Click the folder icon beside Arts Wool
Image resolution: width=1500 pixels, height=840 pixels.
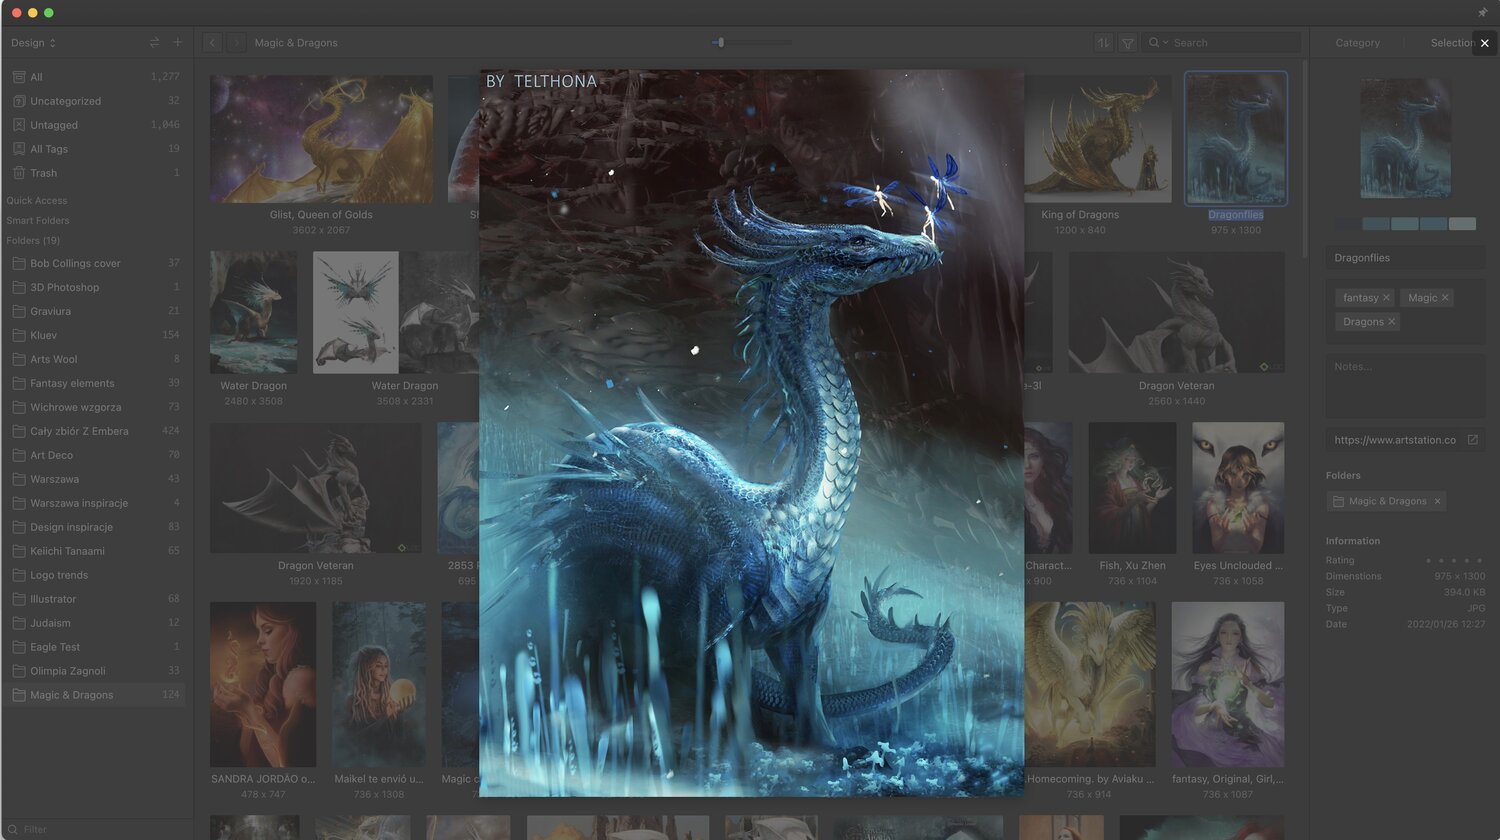pyautogui.click(x=19, y=359)
